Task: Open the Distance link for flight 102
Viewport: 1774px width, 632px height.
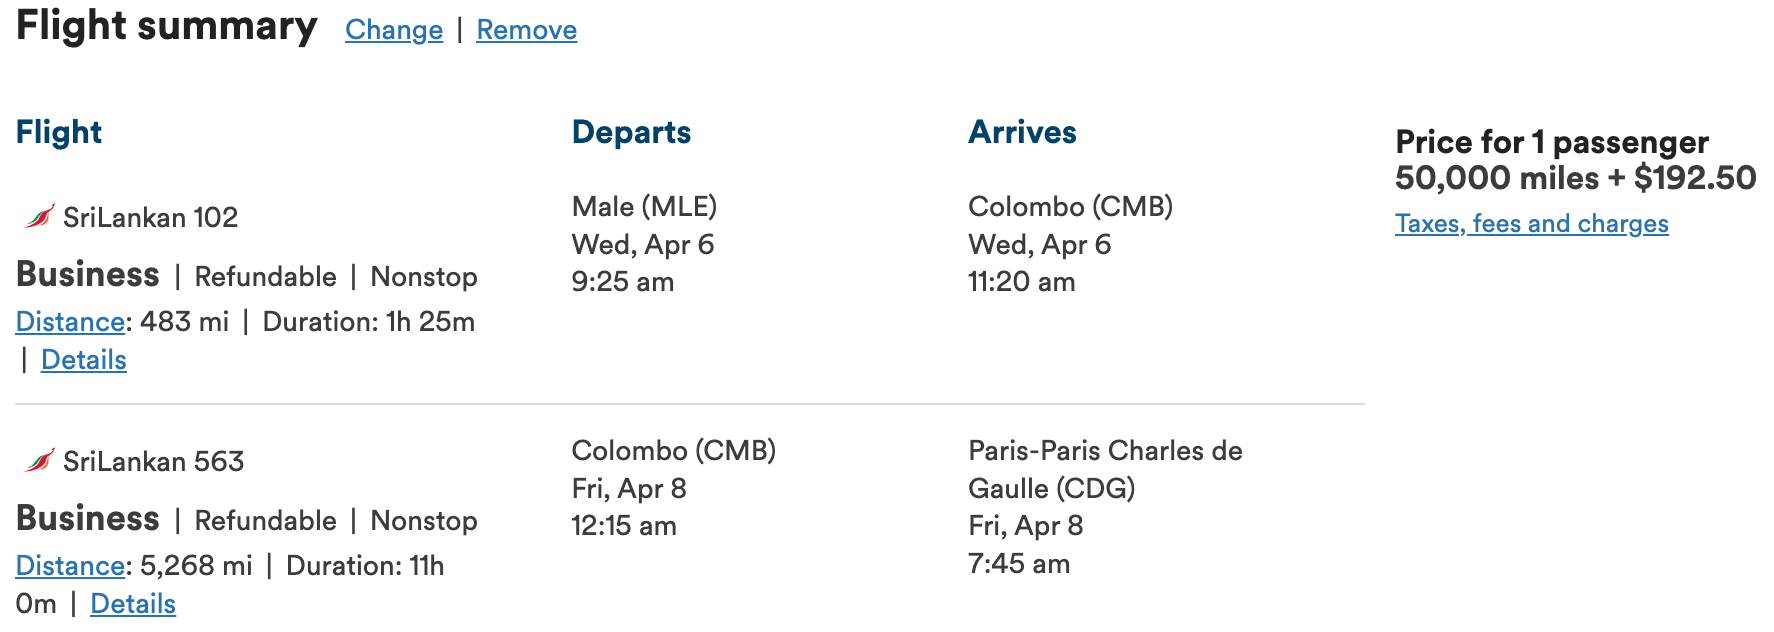Action: [x=68, y=321]
